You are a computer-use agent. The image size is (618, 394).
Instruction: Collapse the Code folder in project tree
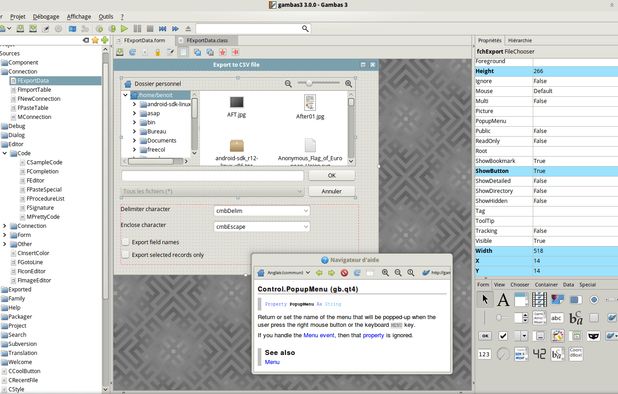coord(5,153)
